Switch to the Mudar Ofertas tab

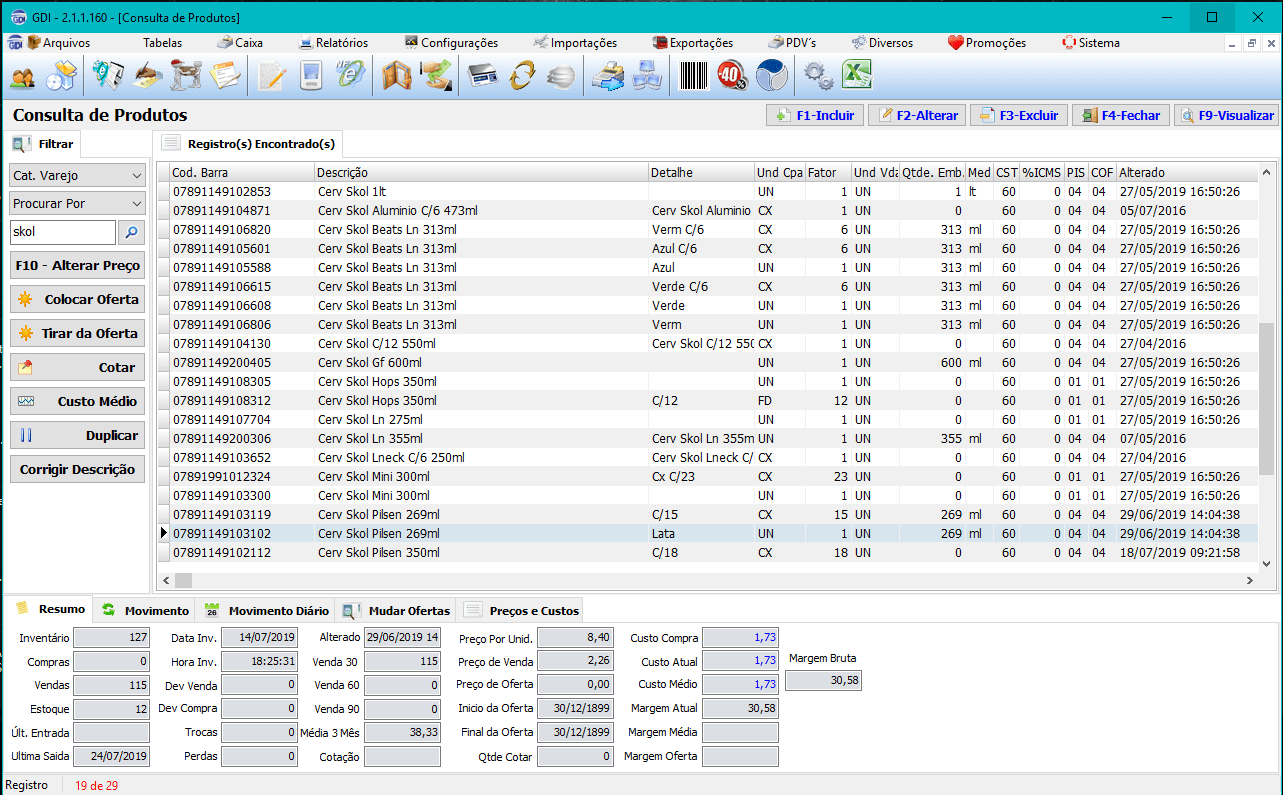coord(396,610)
